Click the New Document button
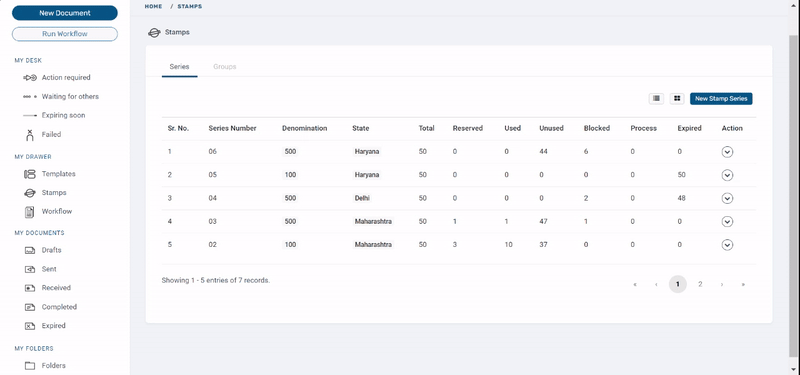This screenshot has height=375, width=800. [65, 13]
